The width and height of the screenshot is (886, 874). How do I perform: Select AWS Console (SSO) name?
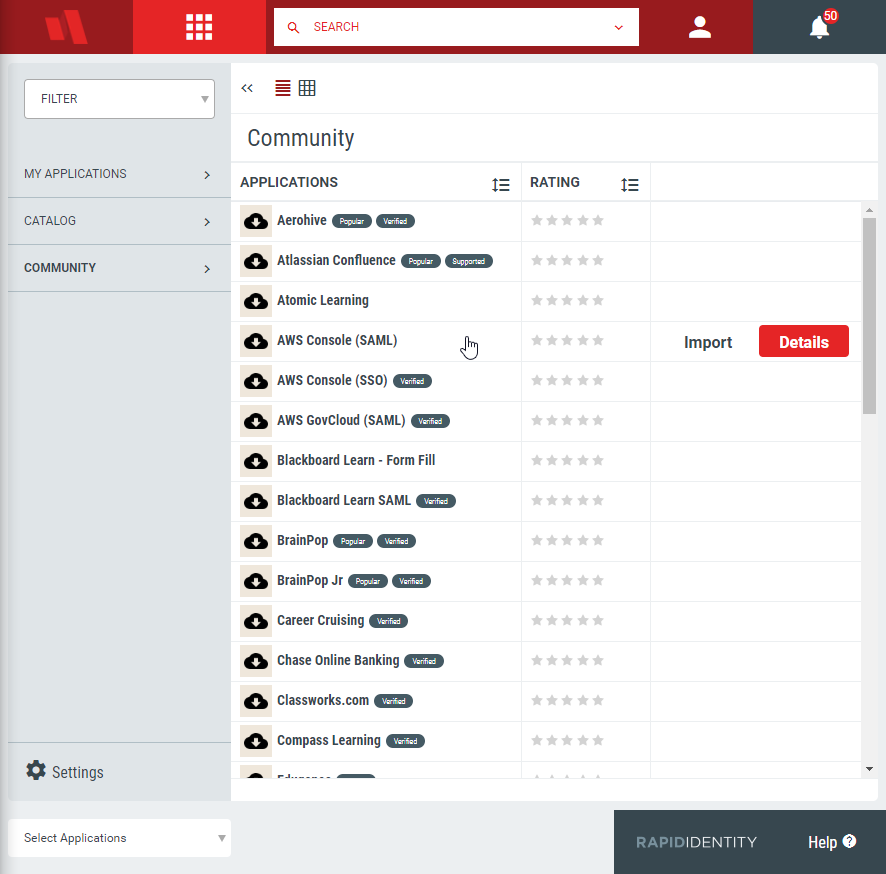[332, 380]
